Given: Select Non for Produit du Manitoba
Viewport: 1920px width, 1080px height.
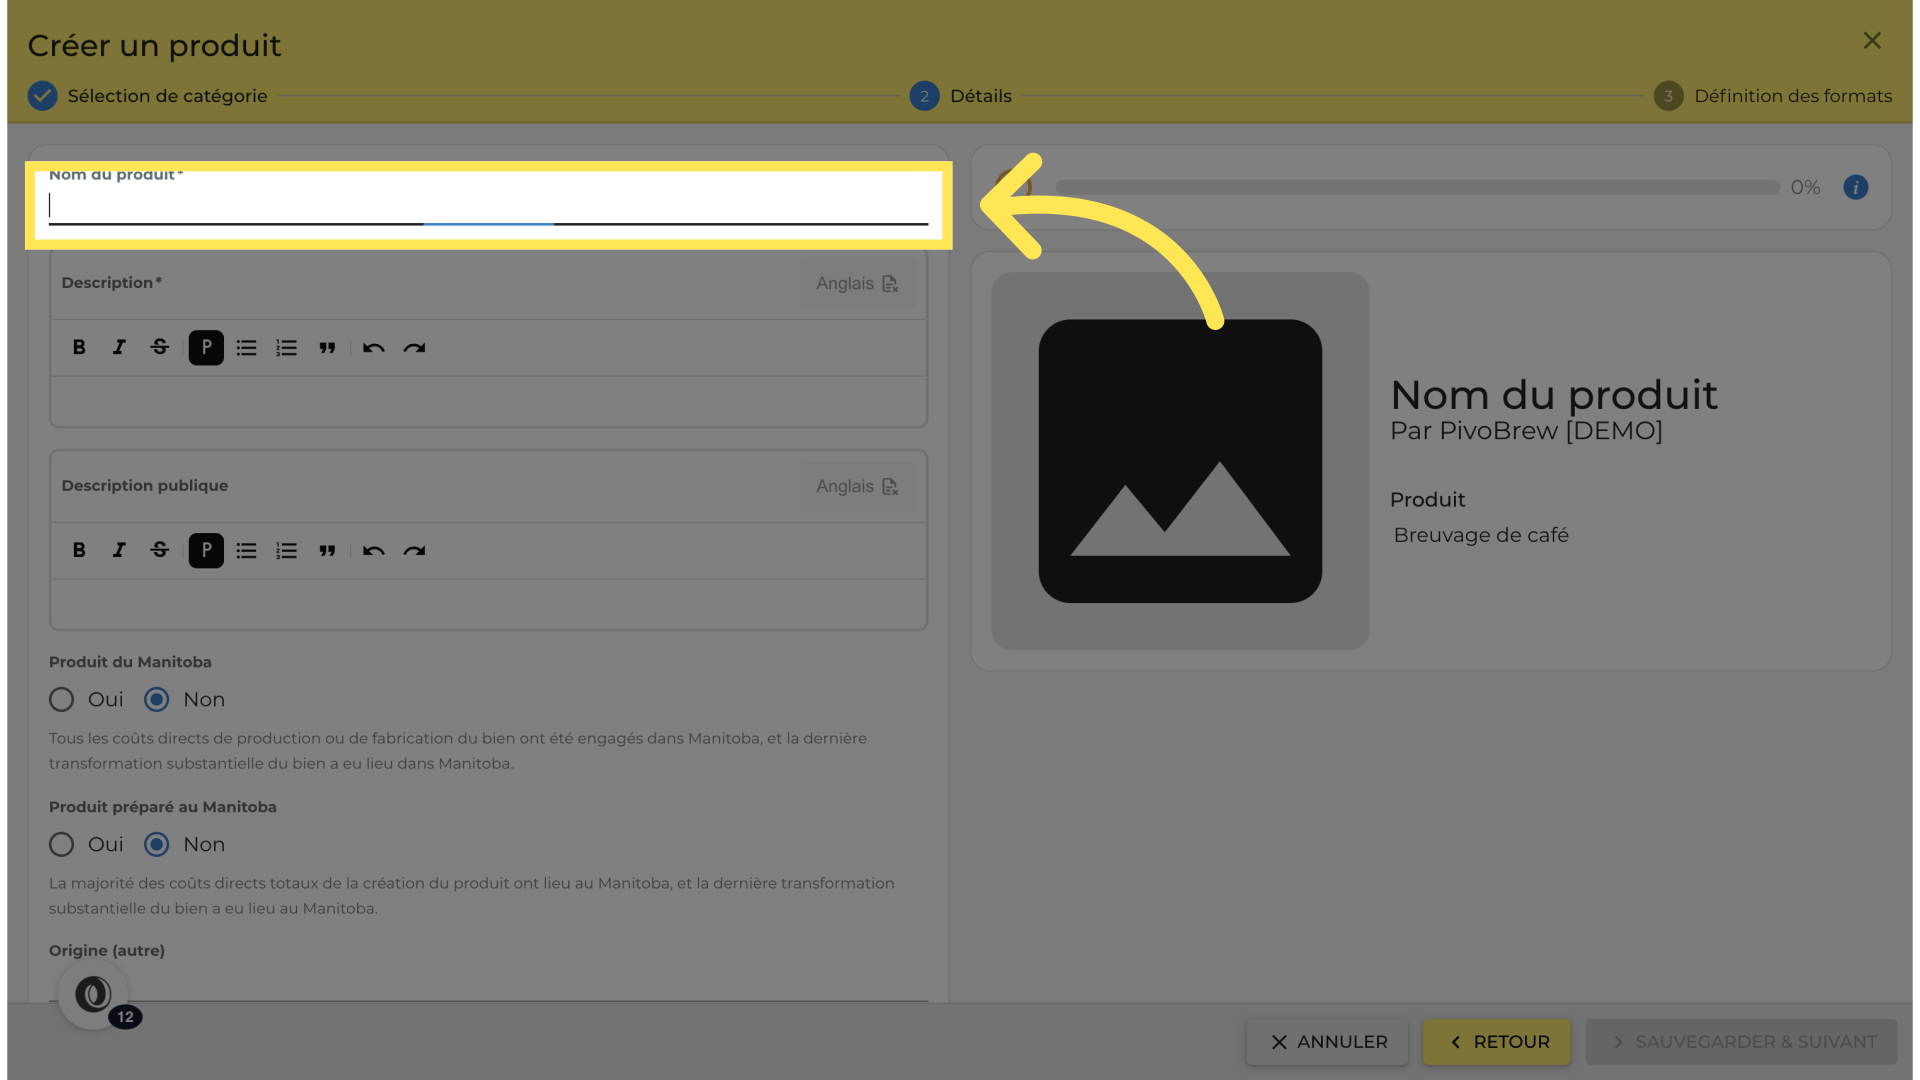Looking at the screenshot, I should coord(157,699).
